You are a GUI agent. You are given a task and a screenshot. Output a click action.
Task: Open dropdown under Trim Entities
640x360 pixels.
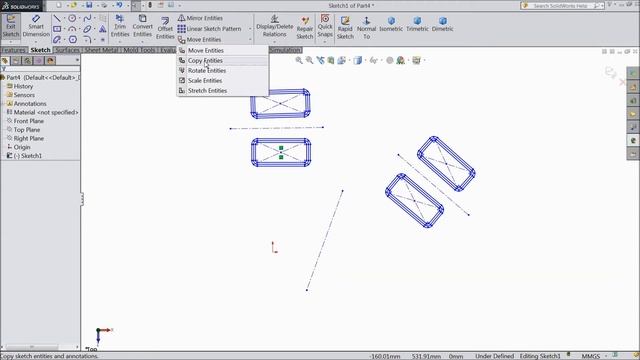click(120, 42)
